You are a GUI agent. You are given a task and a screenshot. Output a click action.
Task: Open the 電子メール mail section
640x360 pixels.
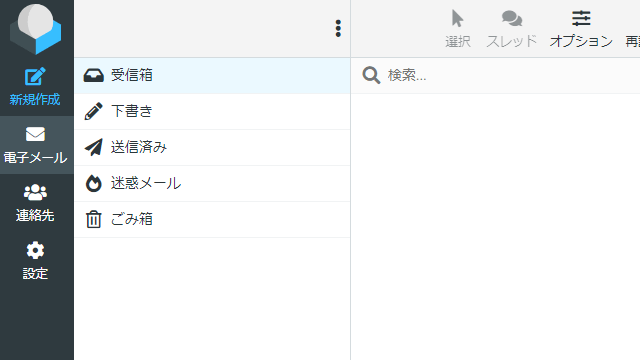pyautogui.click(x=36, y=145)
